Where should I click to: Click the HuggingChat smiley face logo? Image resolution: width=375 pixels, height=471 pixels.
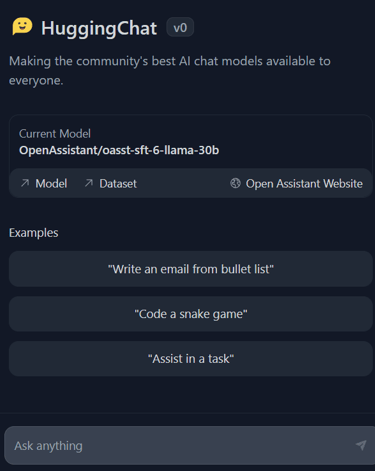pyautogui.click(x=22, y=26)
